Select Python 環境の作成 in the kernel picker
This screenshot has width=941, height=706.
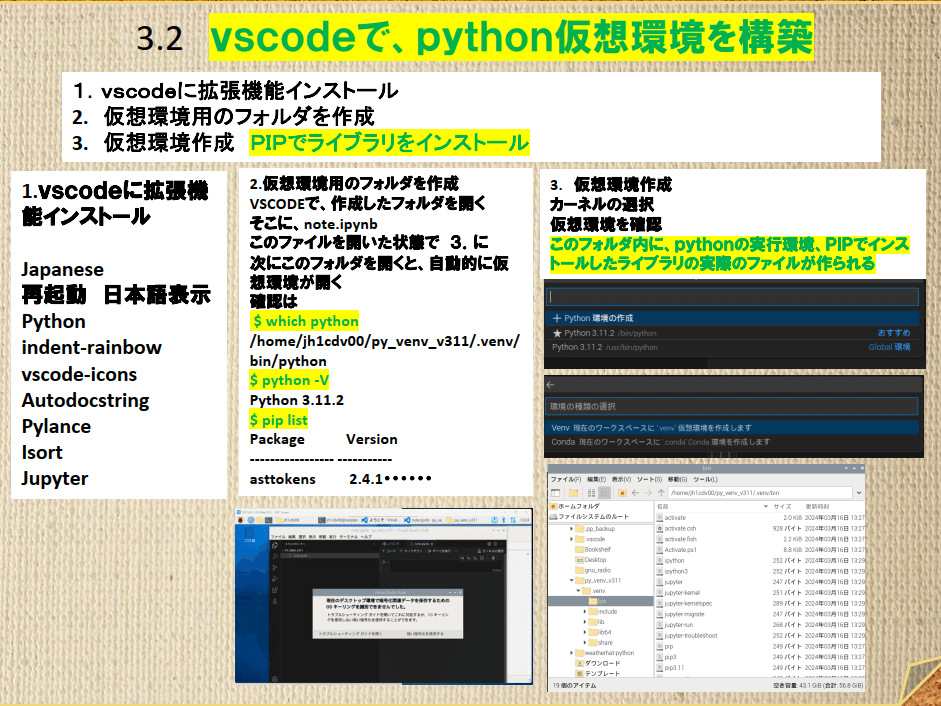click(732, 318)
